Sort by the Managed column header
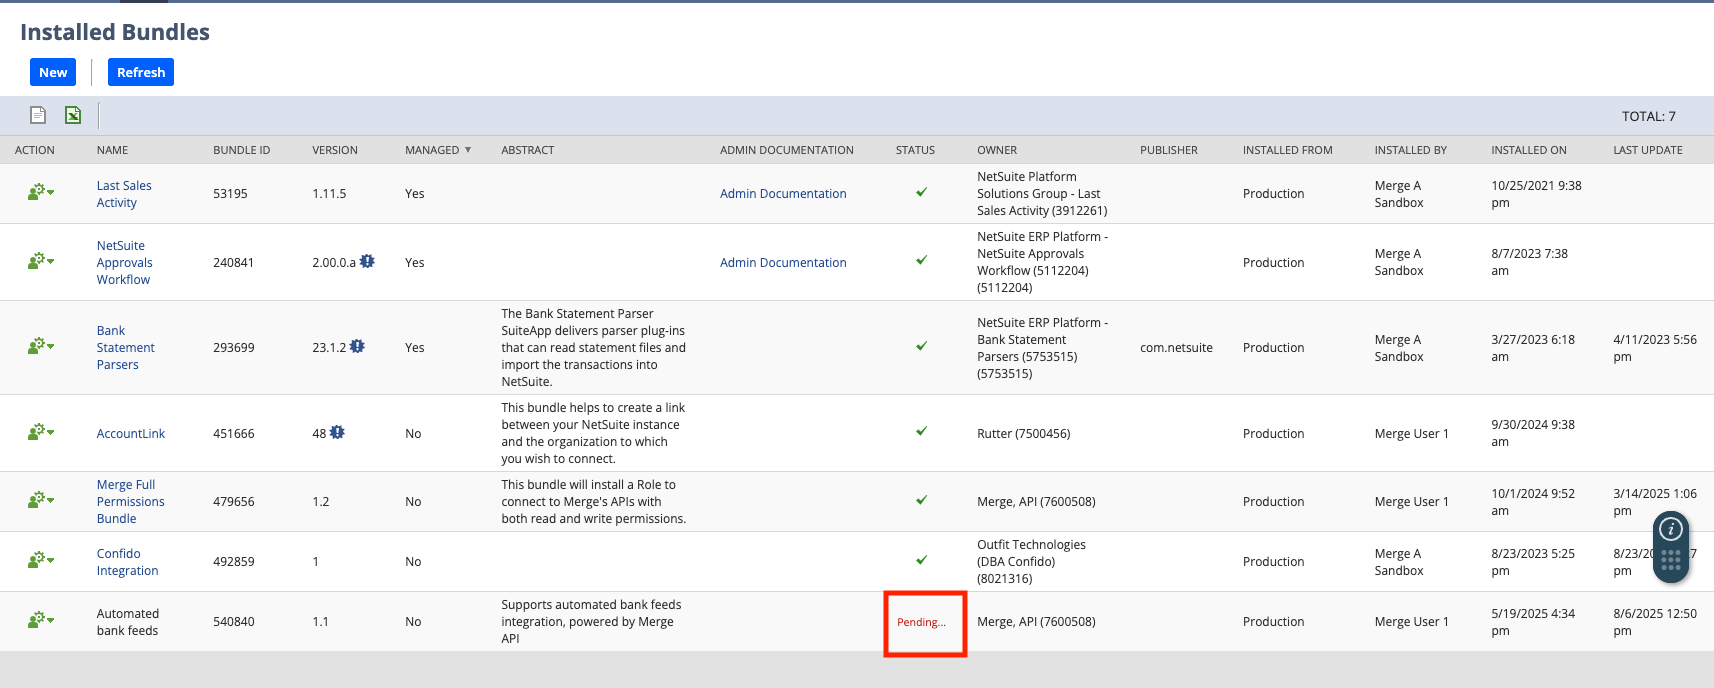The image size is (1714, 688). 432,150
